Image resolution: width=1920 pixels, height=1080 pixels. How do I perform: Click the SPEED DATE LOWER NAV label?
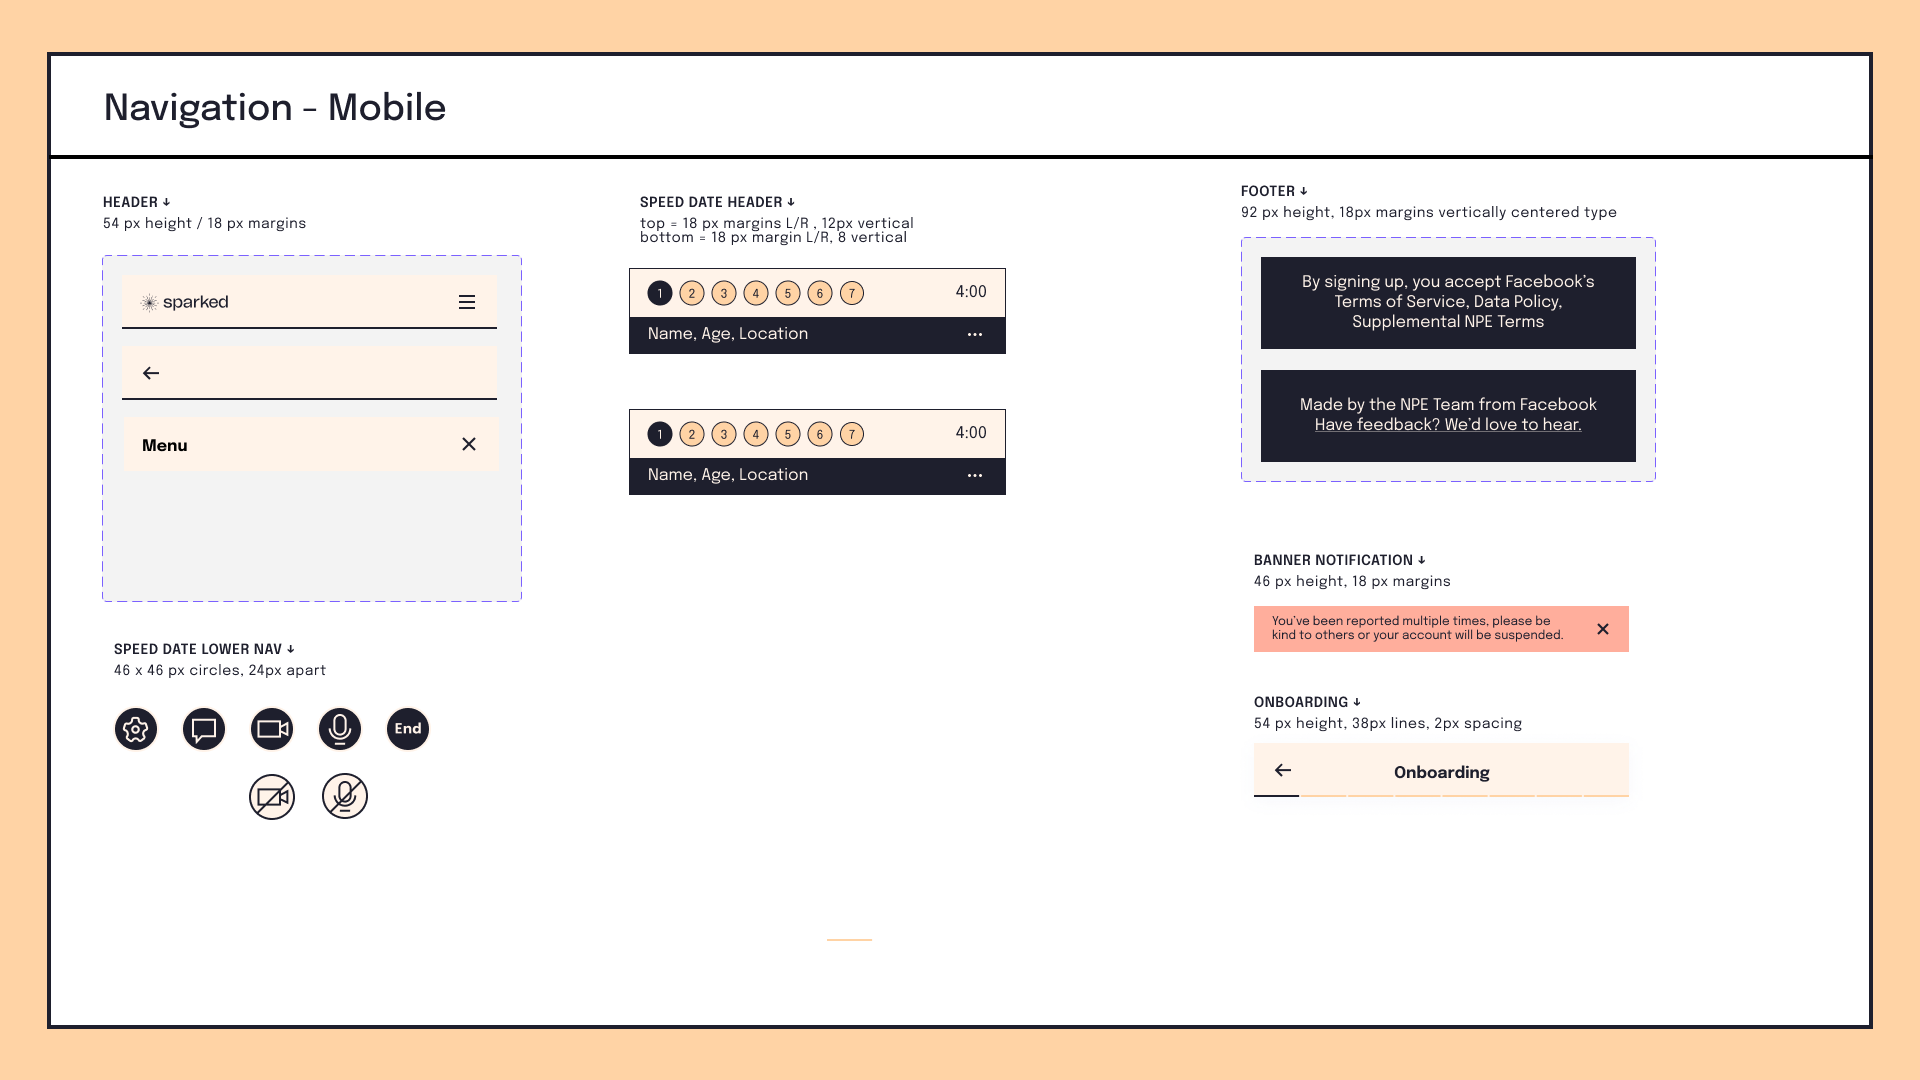pyautogui.click(x=204, y=649)
